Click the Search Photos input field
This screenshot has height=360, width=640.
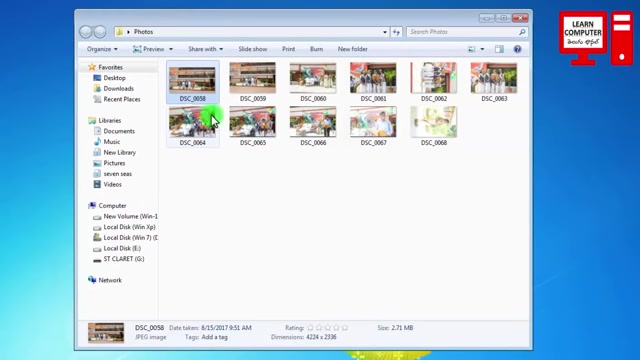[x=463, y=32]
